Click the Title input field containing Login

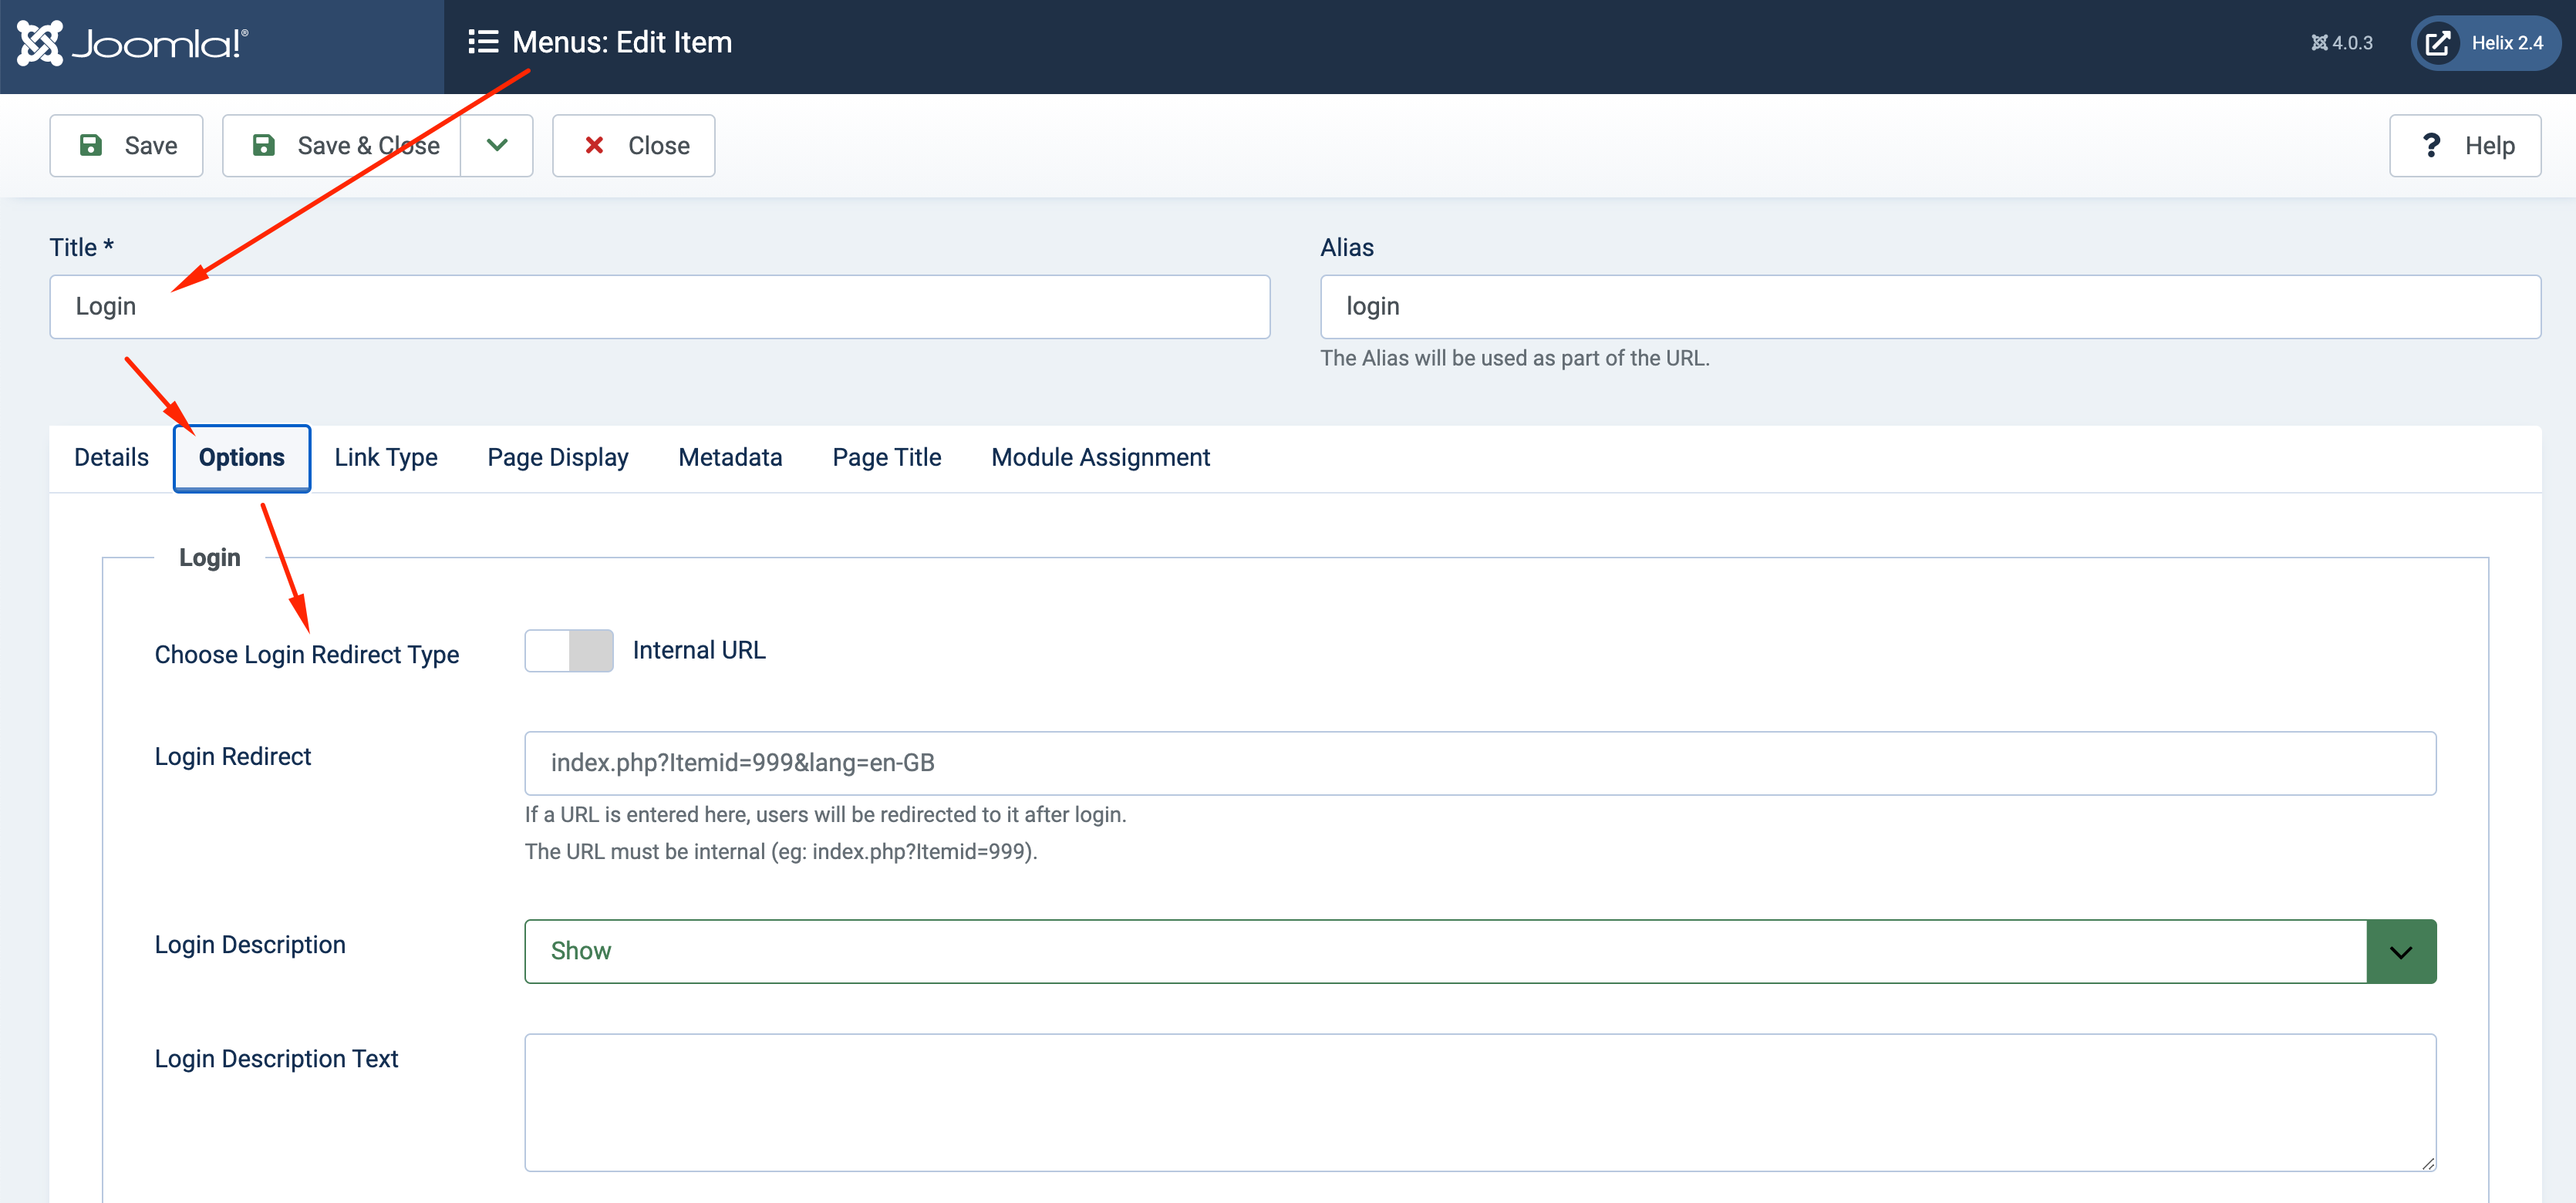(x=660, y=307)
